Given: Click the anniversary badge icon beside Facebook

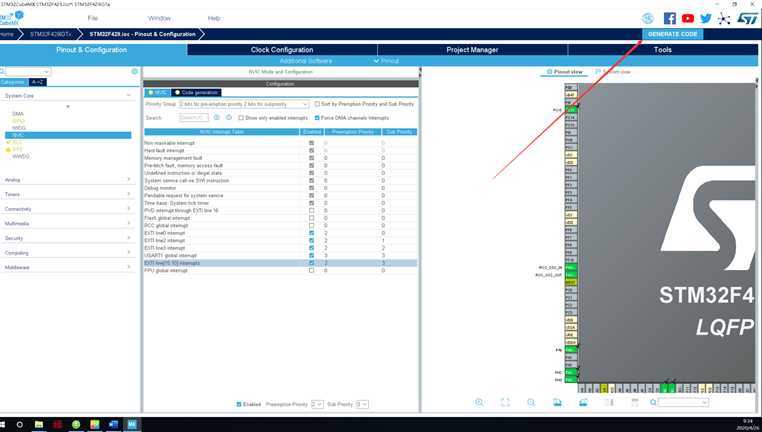Looking at the screenshot, I should pos(648,18).
